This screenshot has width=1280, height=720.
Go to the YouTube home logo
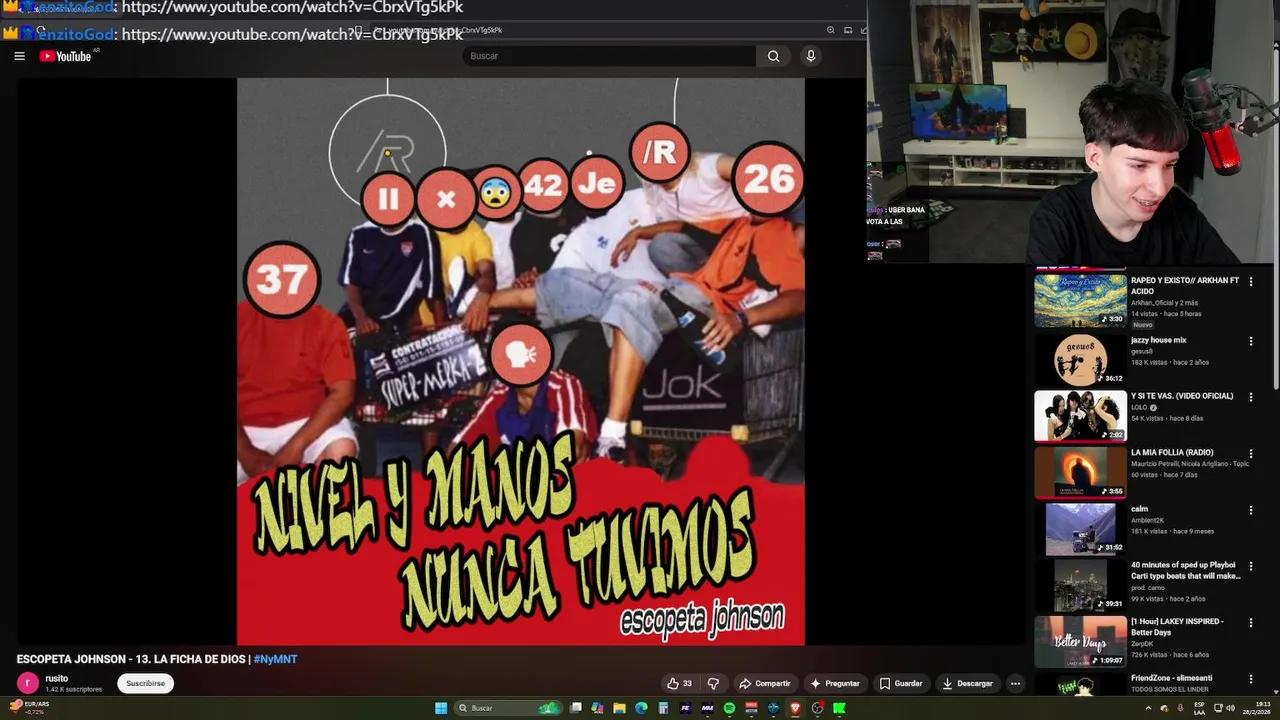[66, 56]
